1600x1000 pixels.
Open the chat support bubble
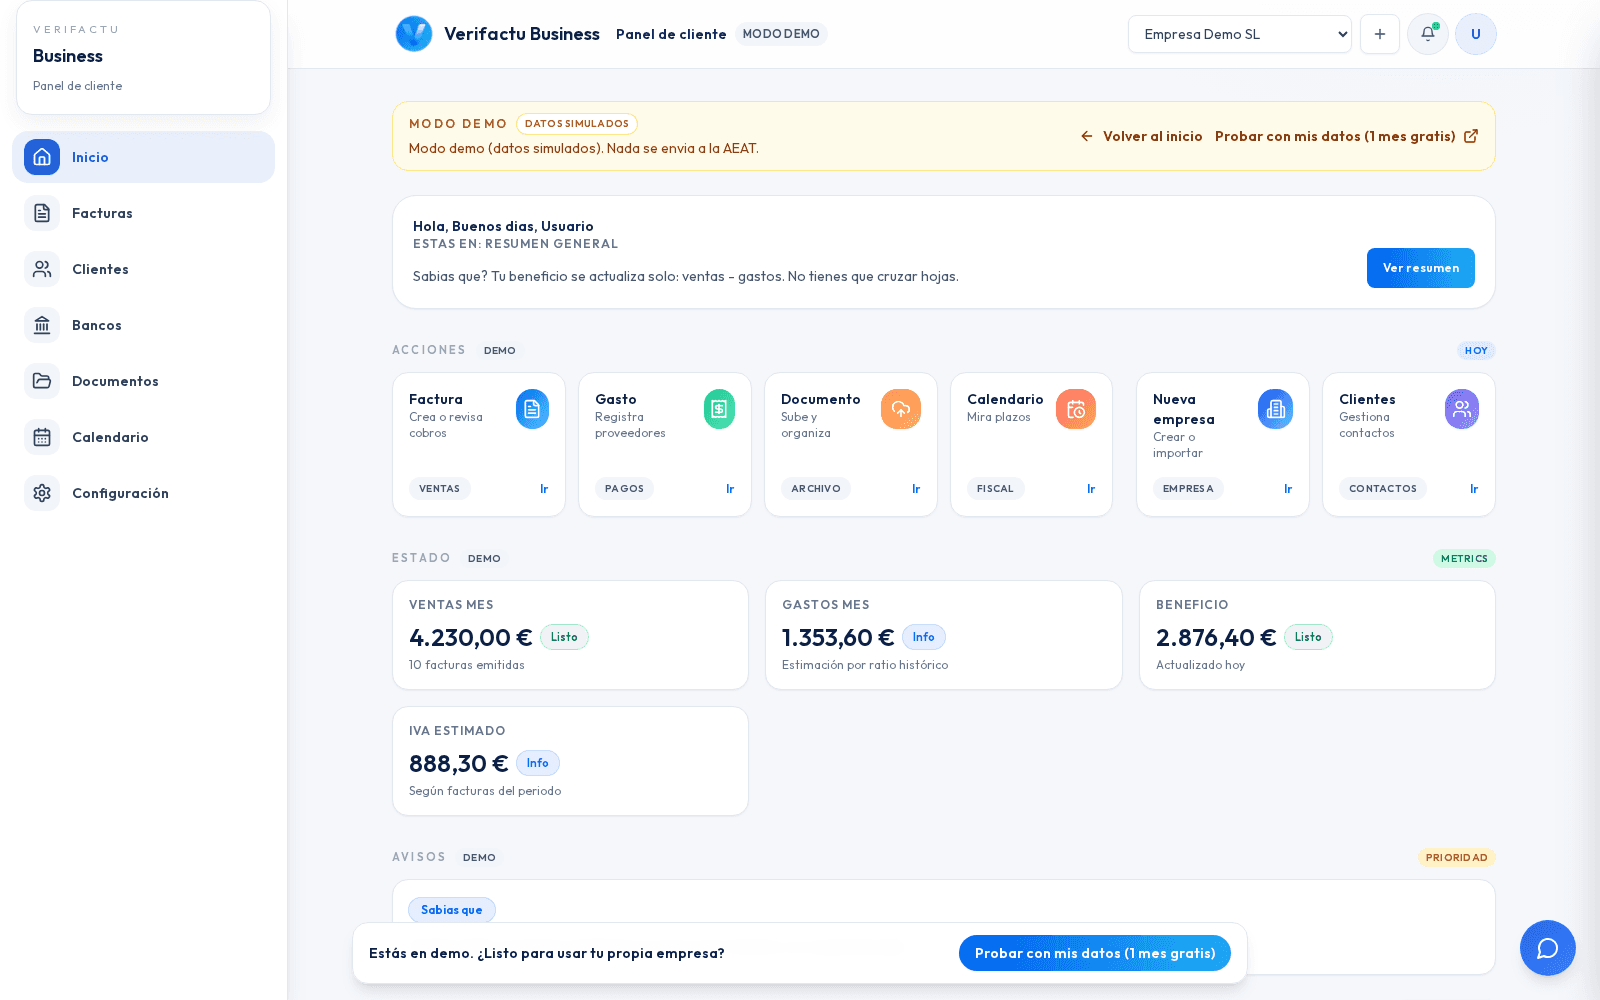pos(1547,948)
